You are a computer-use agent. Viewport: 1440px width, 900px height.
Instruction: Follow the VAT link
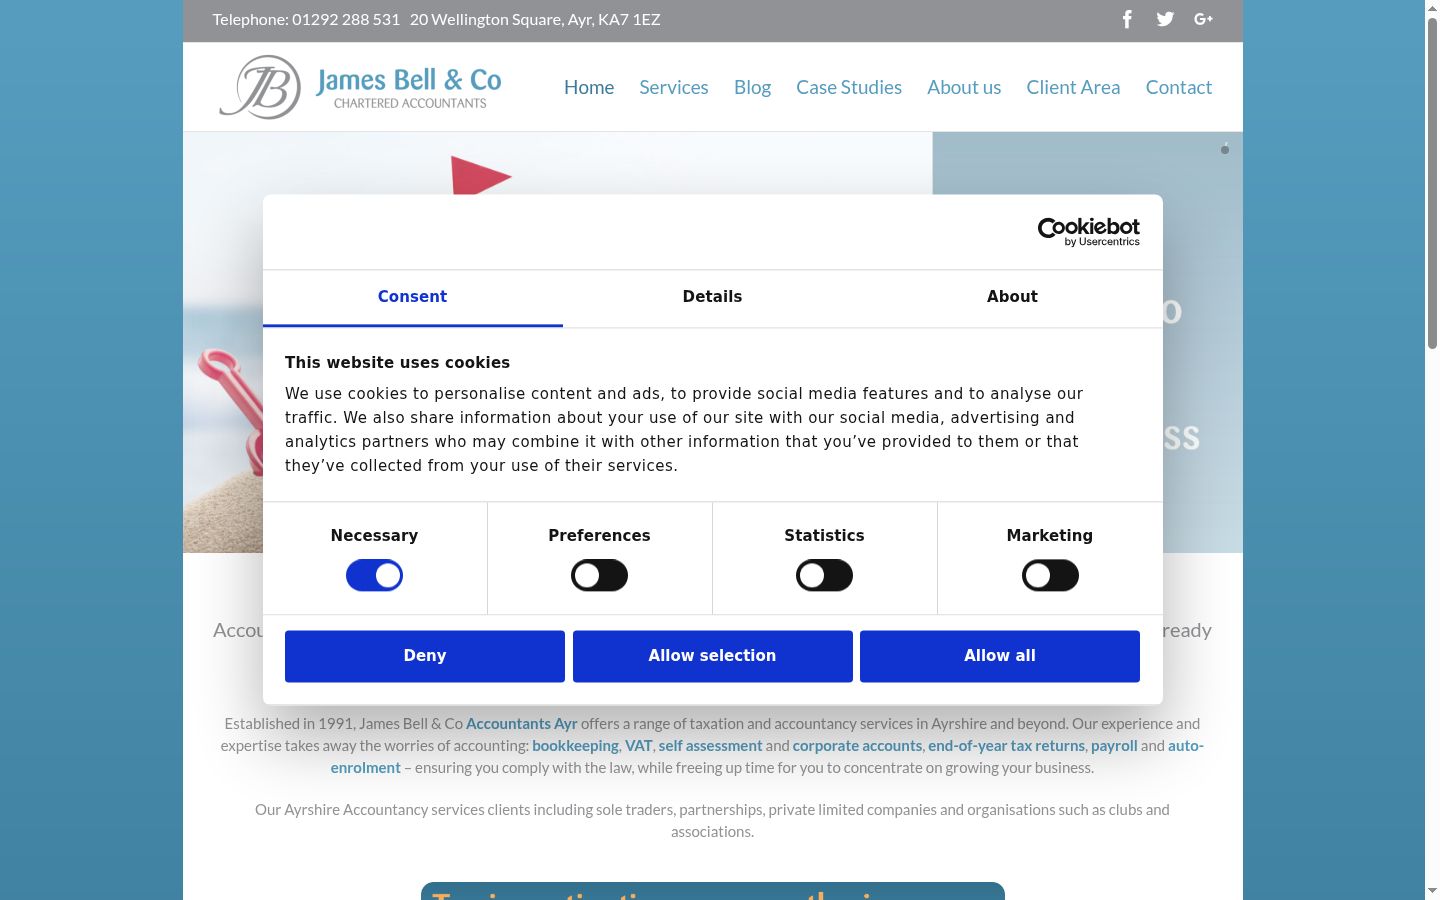pyautogui.click(x=639, y=745)
